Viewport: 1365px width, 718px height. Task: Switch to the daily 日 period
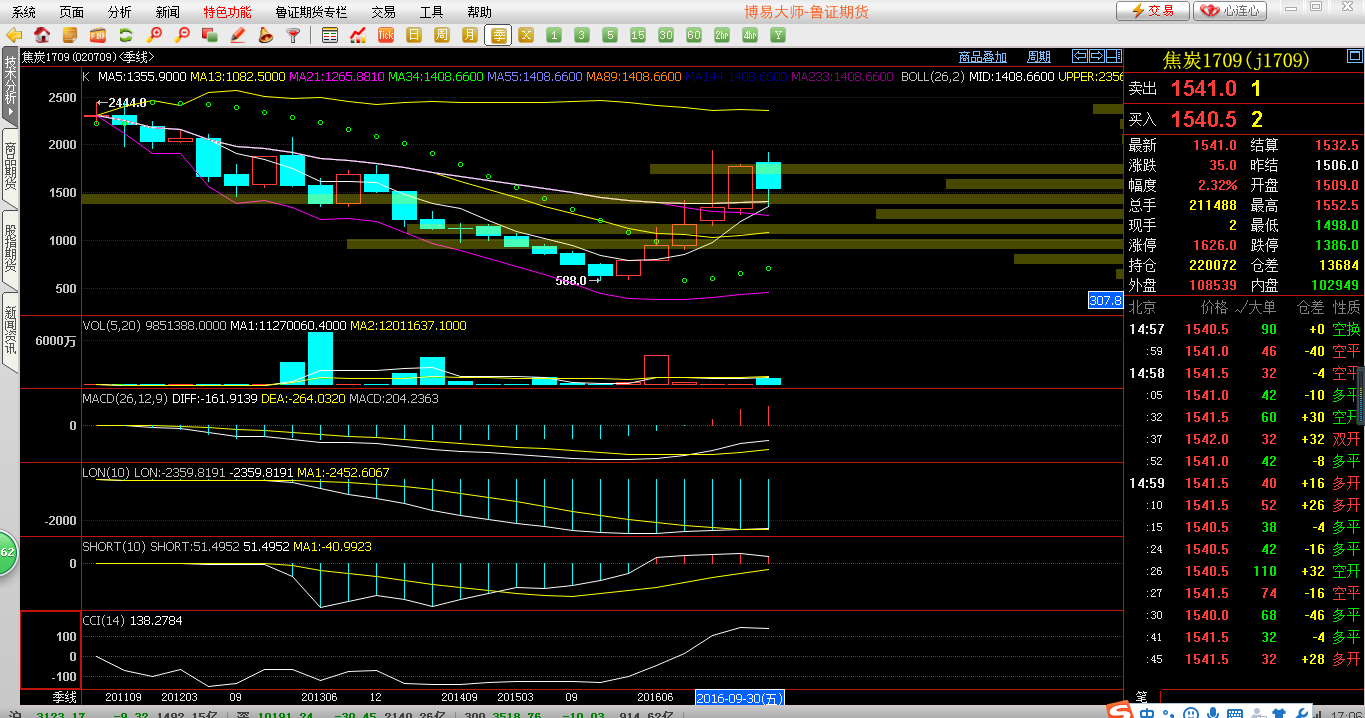tap(414, 36)
